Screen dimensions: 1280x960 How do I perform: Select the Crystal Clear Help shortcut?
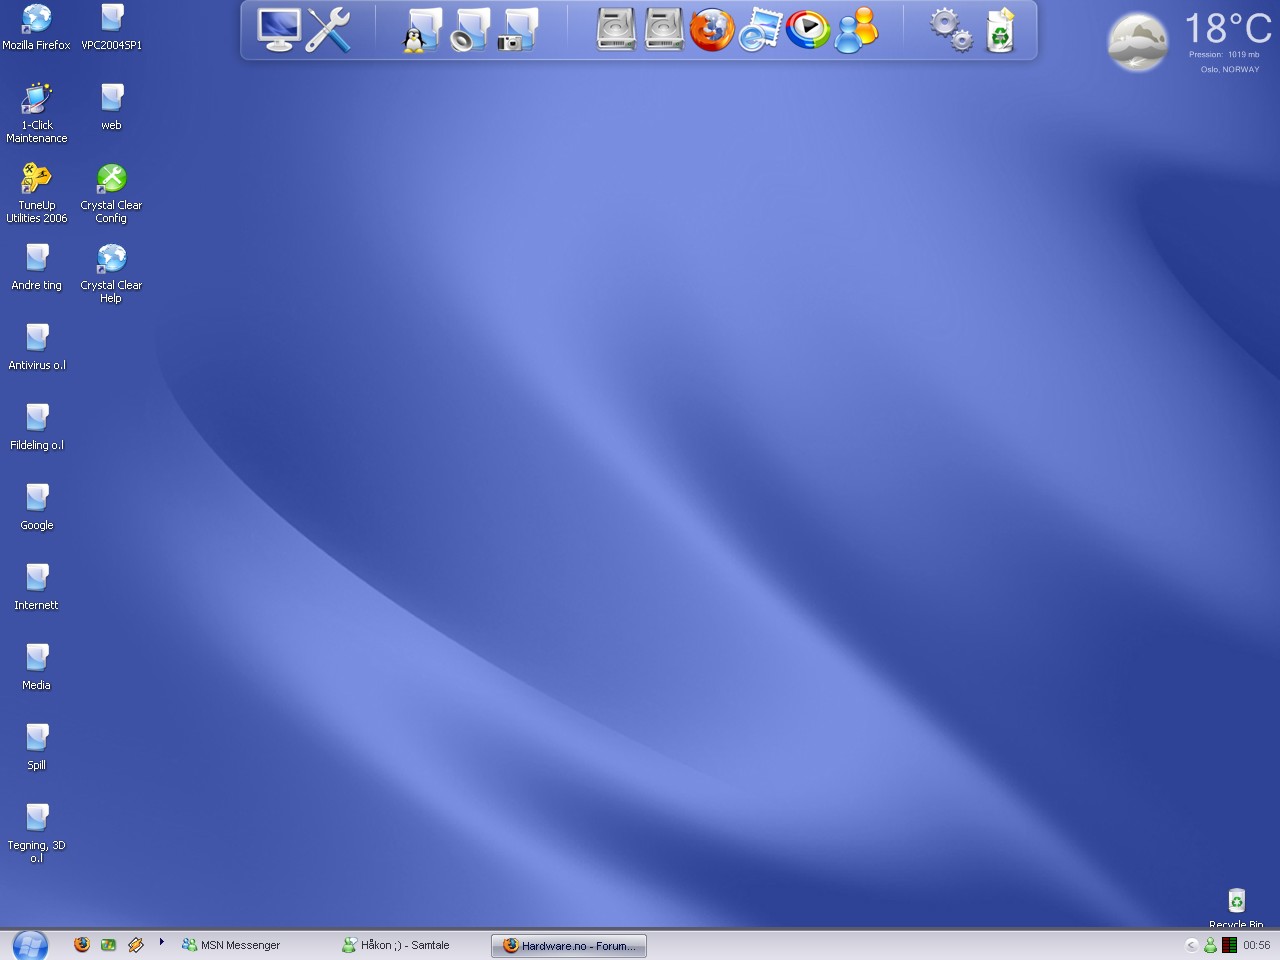[111, 273]
